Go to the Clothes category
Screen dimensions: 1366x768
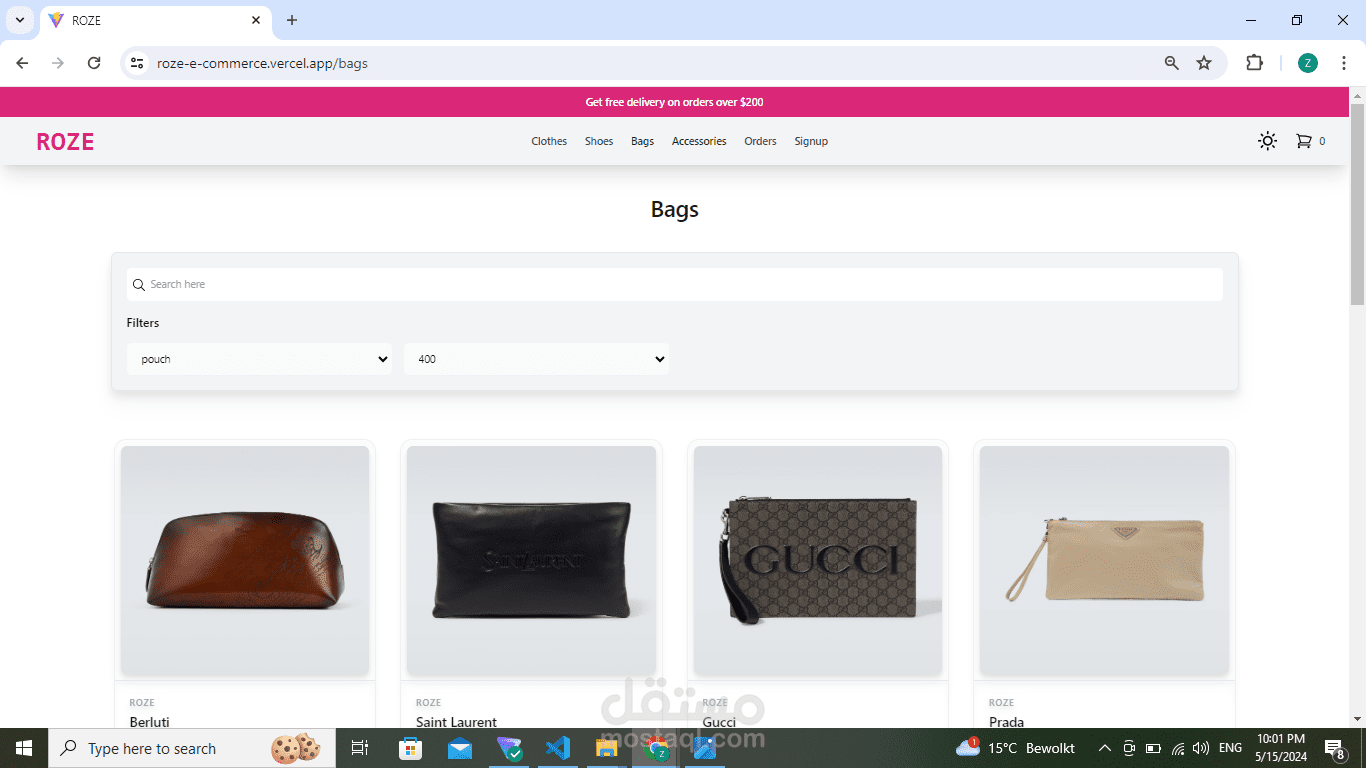point(549,141)
